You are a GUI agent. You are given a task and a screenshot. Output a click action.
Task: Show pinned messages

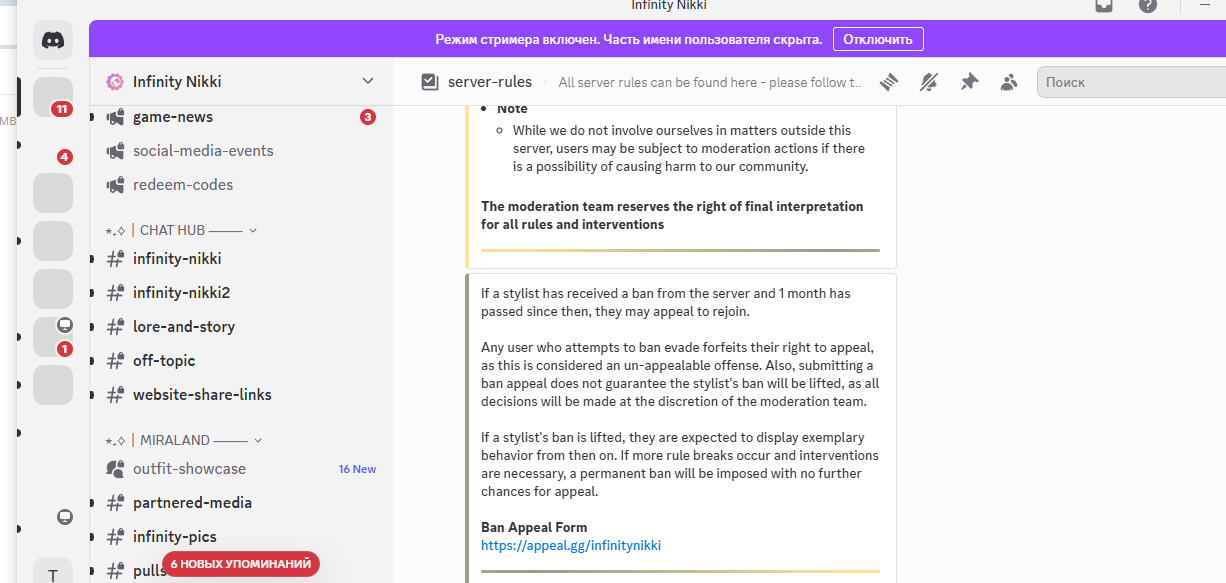tap(969, 82)
